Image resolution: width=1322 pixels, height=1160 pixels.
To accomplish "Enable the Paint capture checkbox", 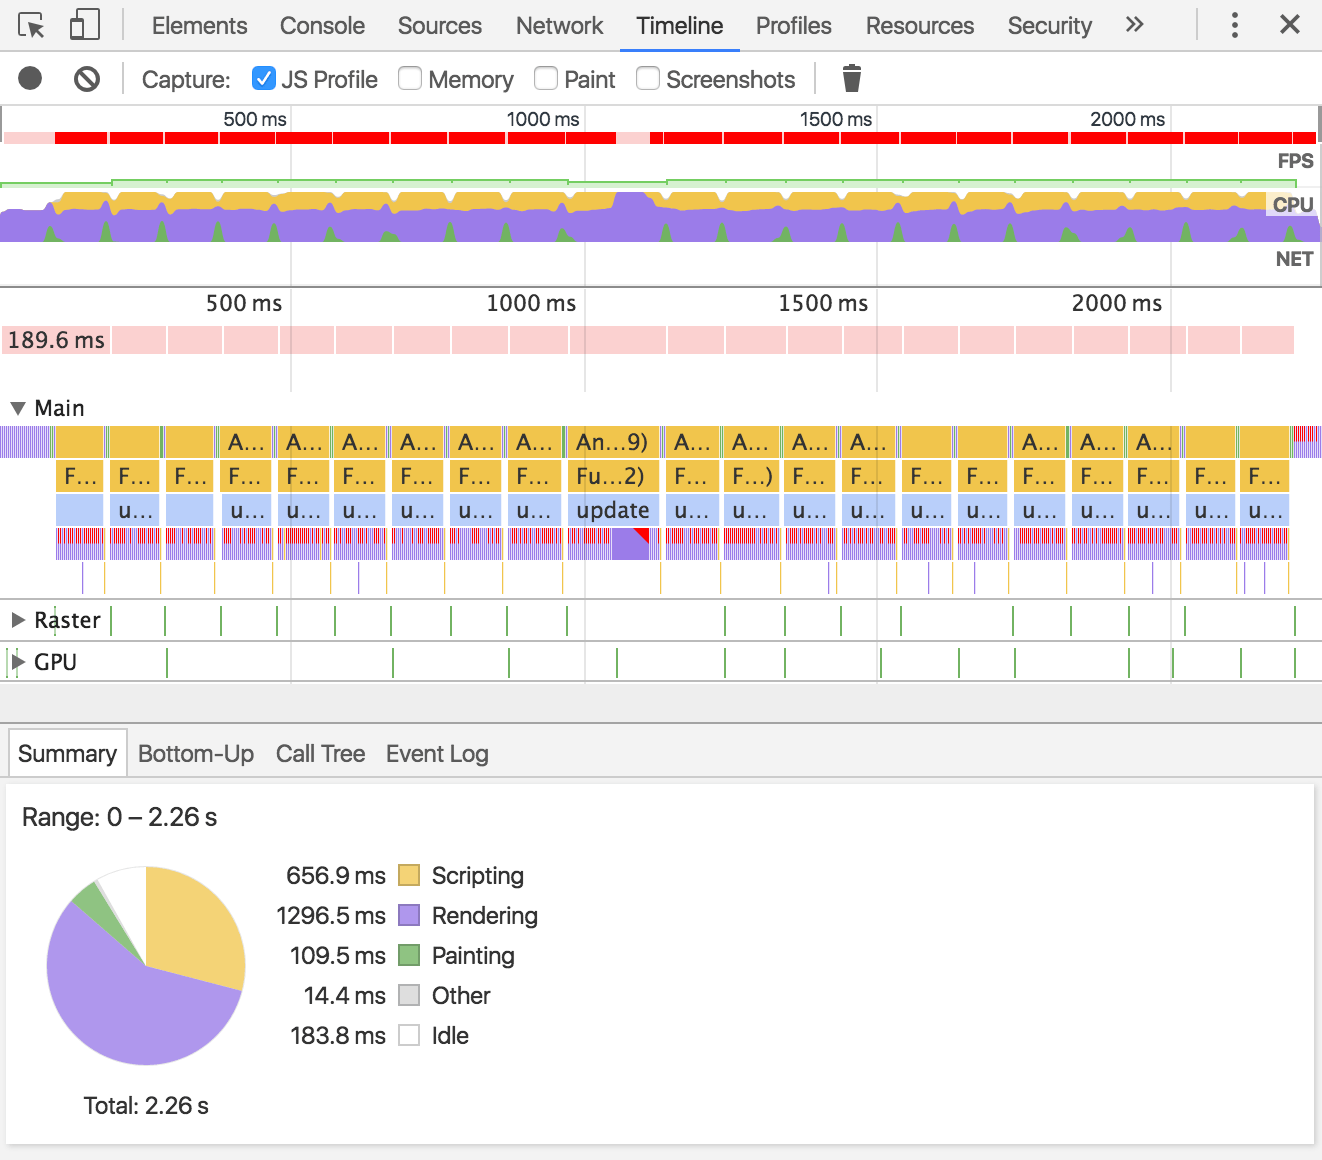I will pos(546,78).
